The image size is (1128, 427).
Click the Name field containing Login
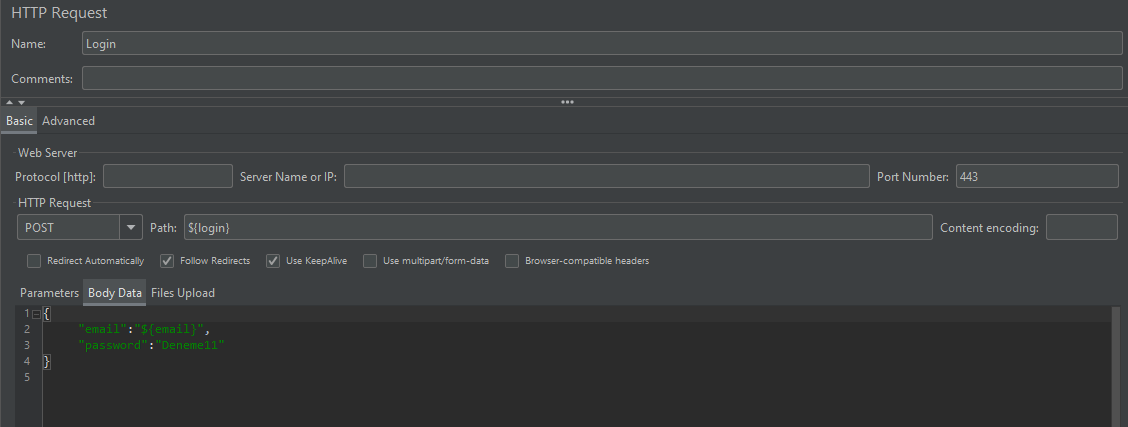(x=601, y=43)
